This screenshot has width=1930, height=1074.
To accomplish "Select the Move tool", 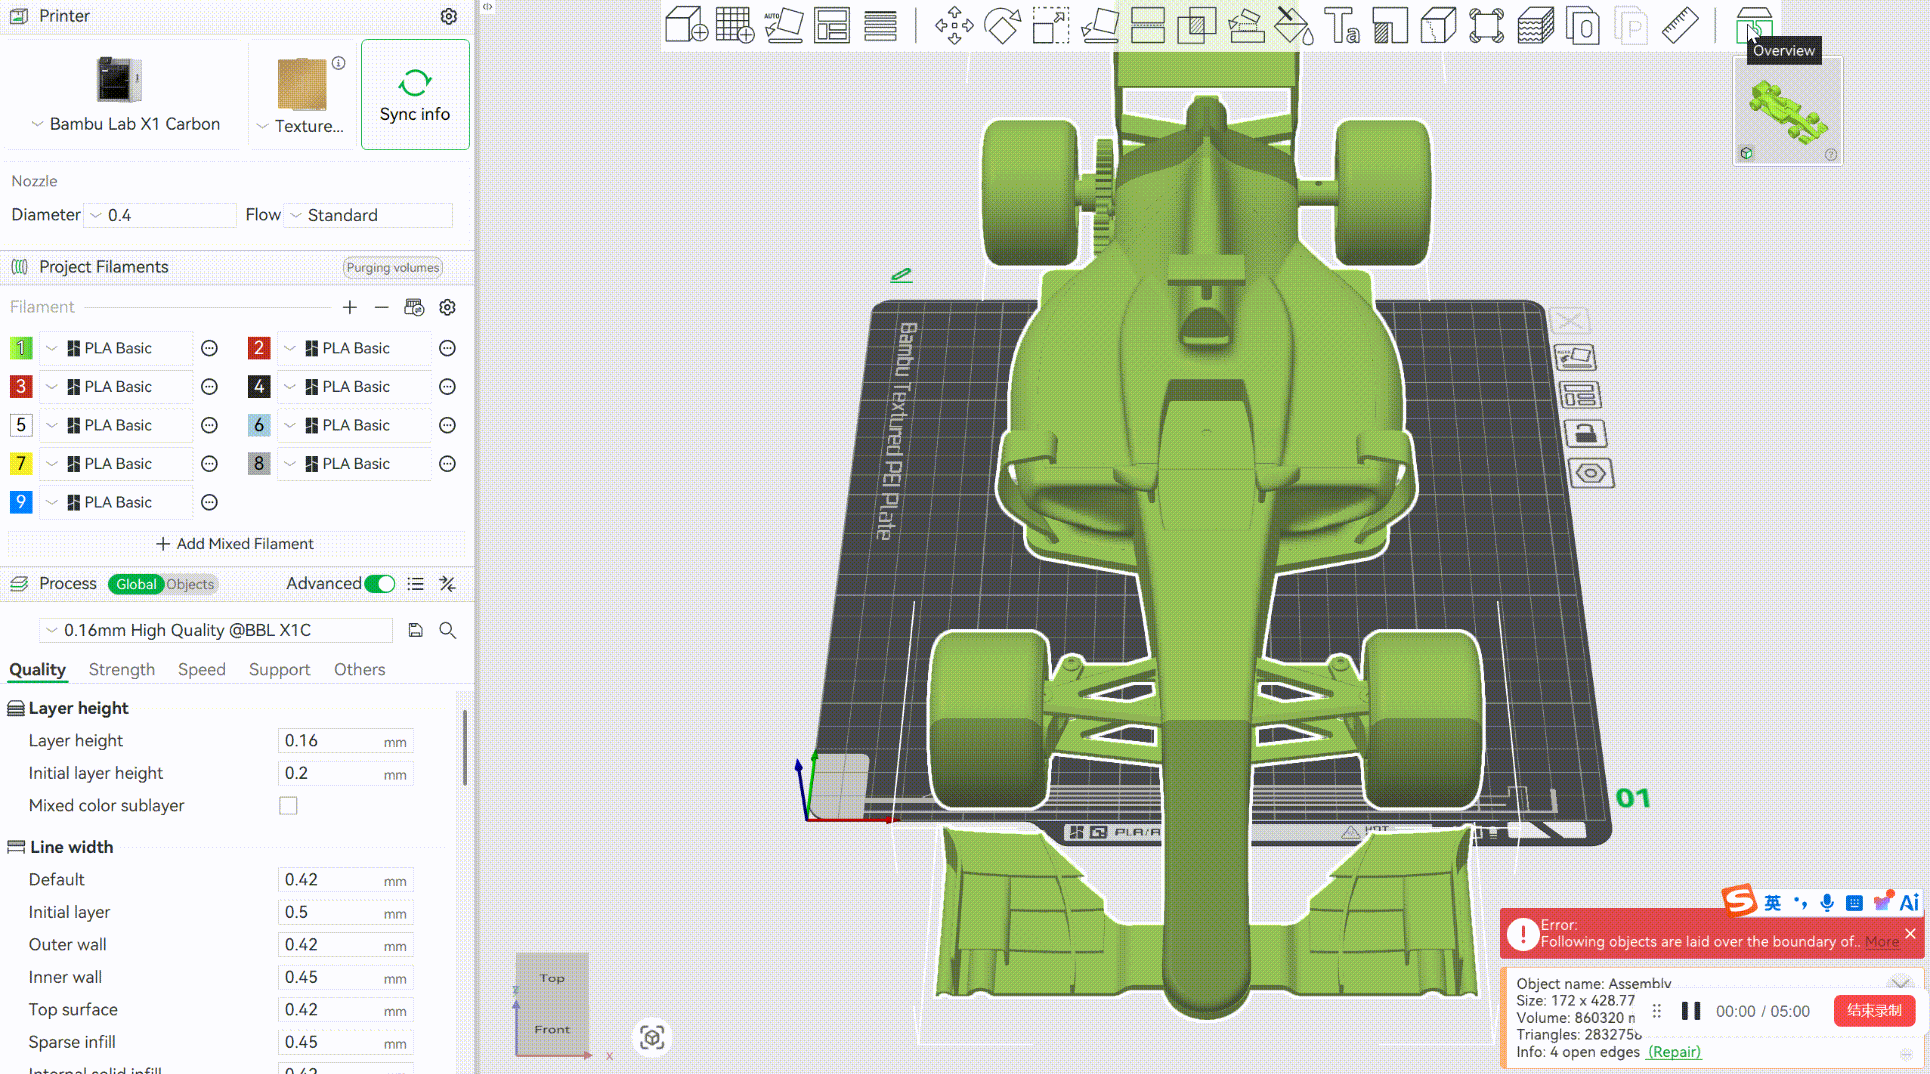I will [x=954, y=25].
